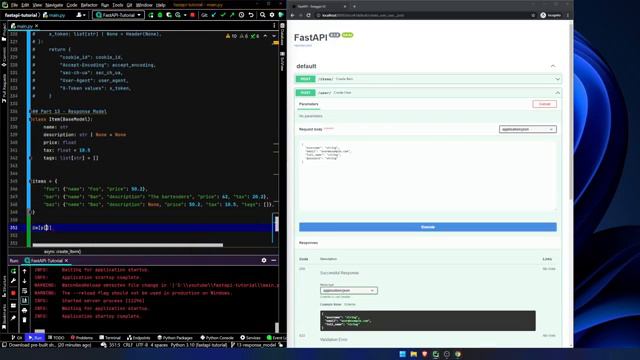Open the Refactor menu
This screenshot has width=640, height=360.
(x=89, y=5)
